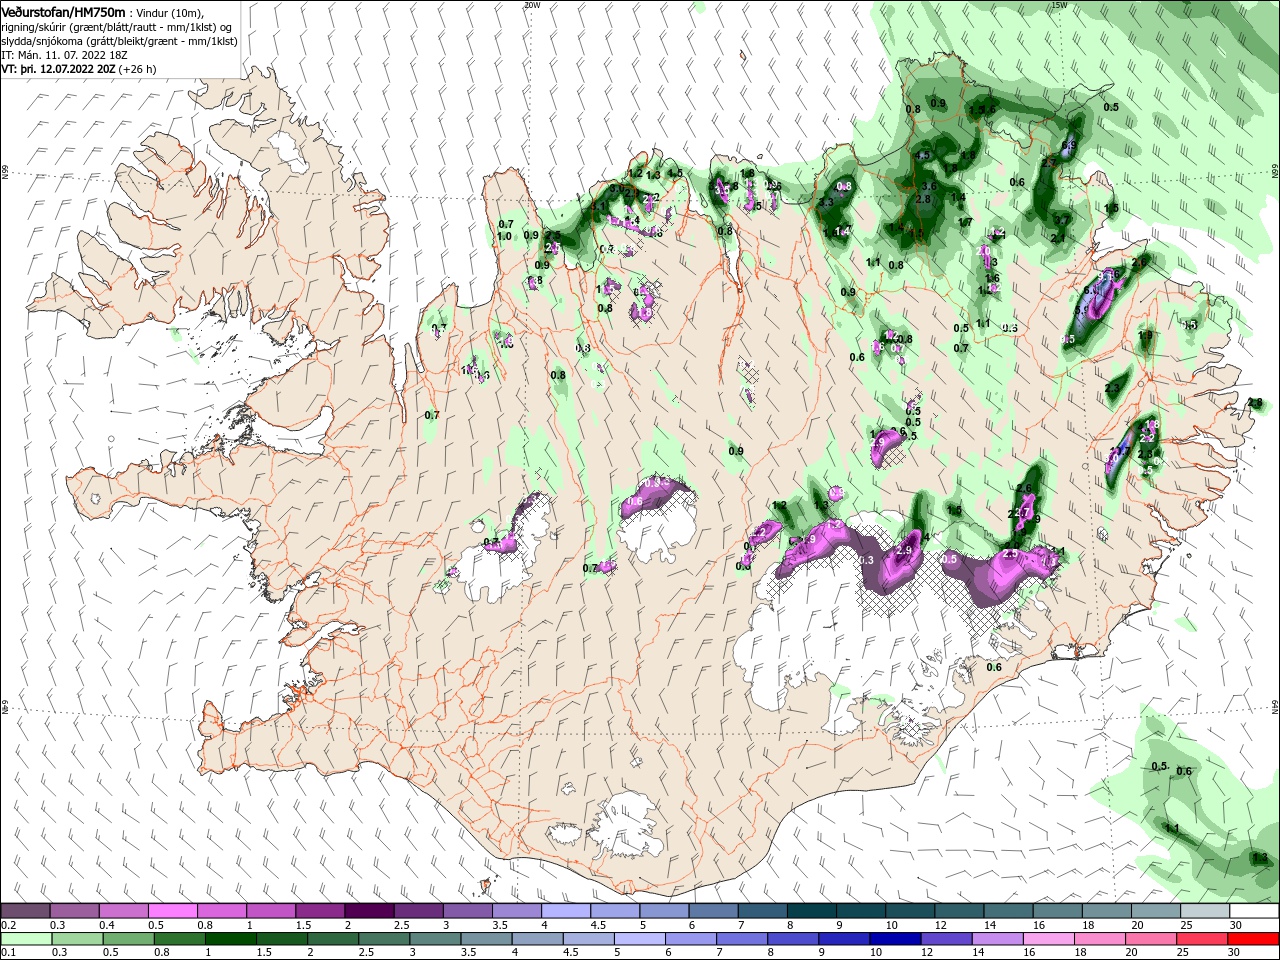The height and width of the screenshot is (960, 1280).
Task: Click the 'slydda/snjókoma' snow description line
Action: (x=117, y=41)
